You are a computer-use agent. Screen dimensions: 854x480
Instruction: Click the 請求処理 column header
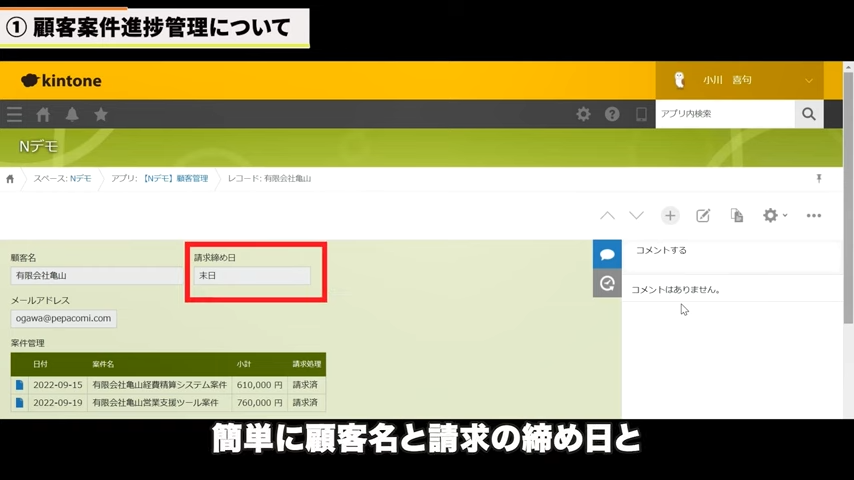[307, 364]
